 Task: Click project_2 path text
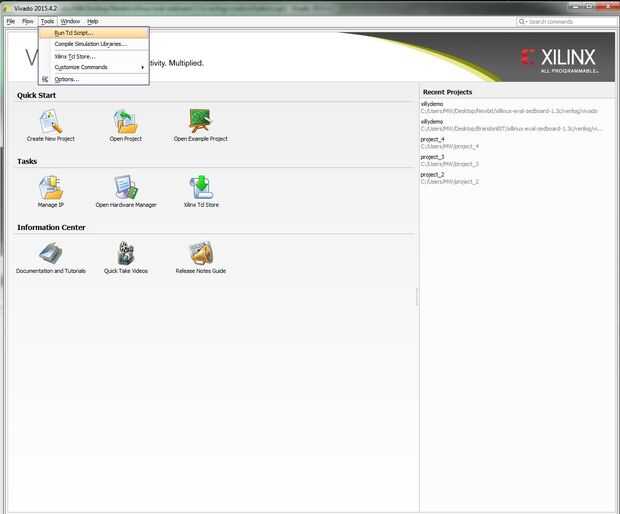(x=450, y=182)
